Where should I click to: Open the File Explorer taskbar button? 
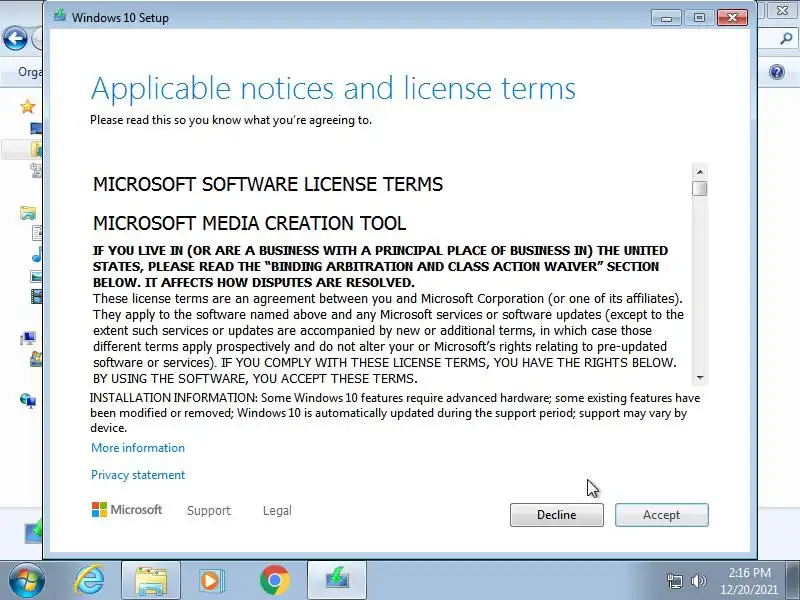(x=151, y=581)
